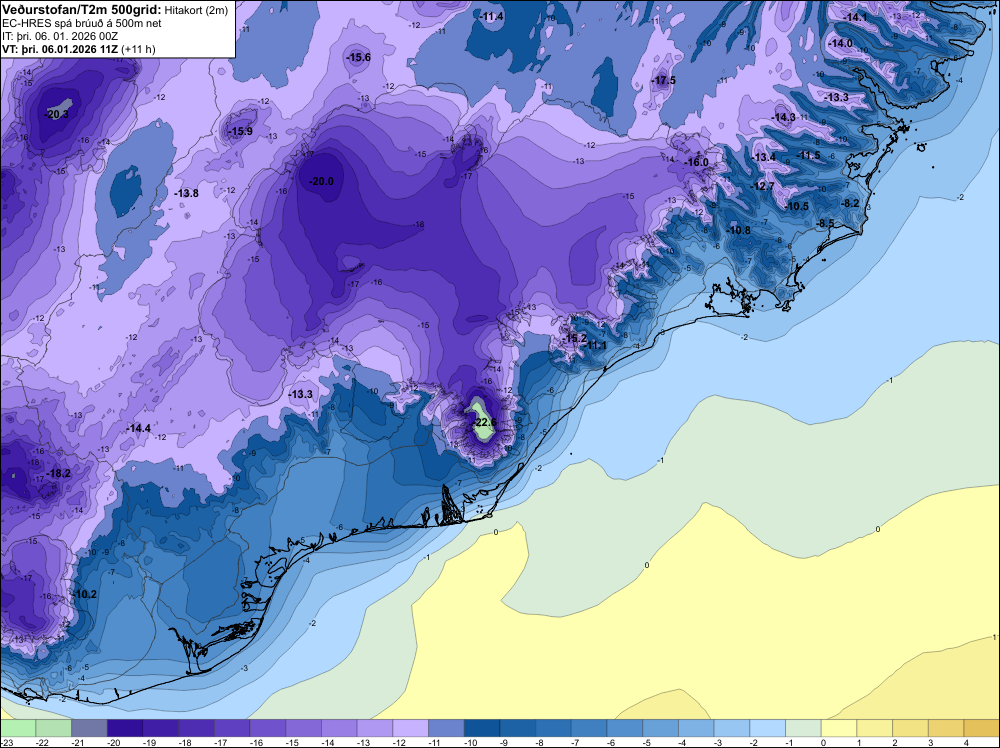
Task: Click the -20.0 temperature label
Action: click(x=321, y=181)
